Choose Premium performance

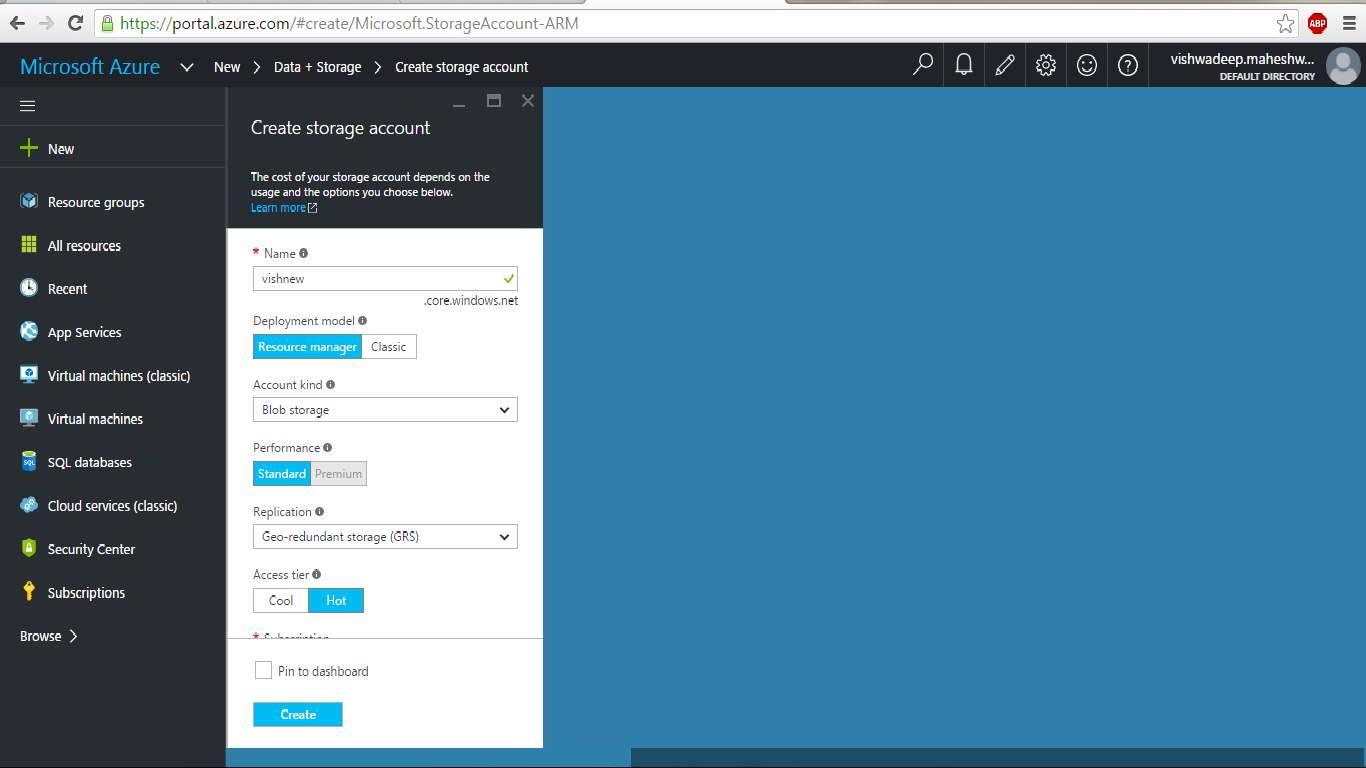pos(339,474)
